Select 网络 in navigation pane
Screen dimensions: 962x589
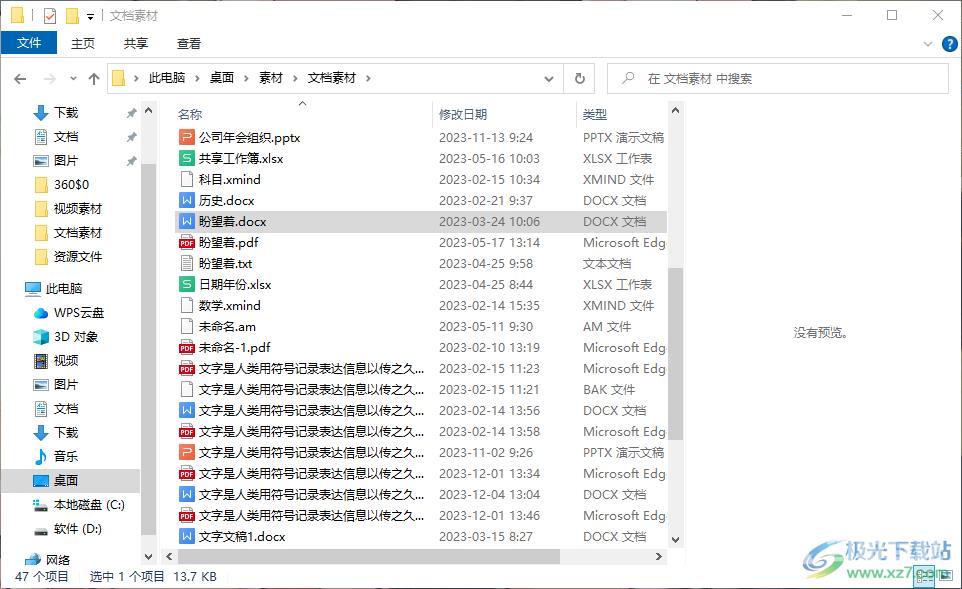coord(58,560)
